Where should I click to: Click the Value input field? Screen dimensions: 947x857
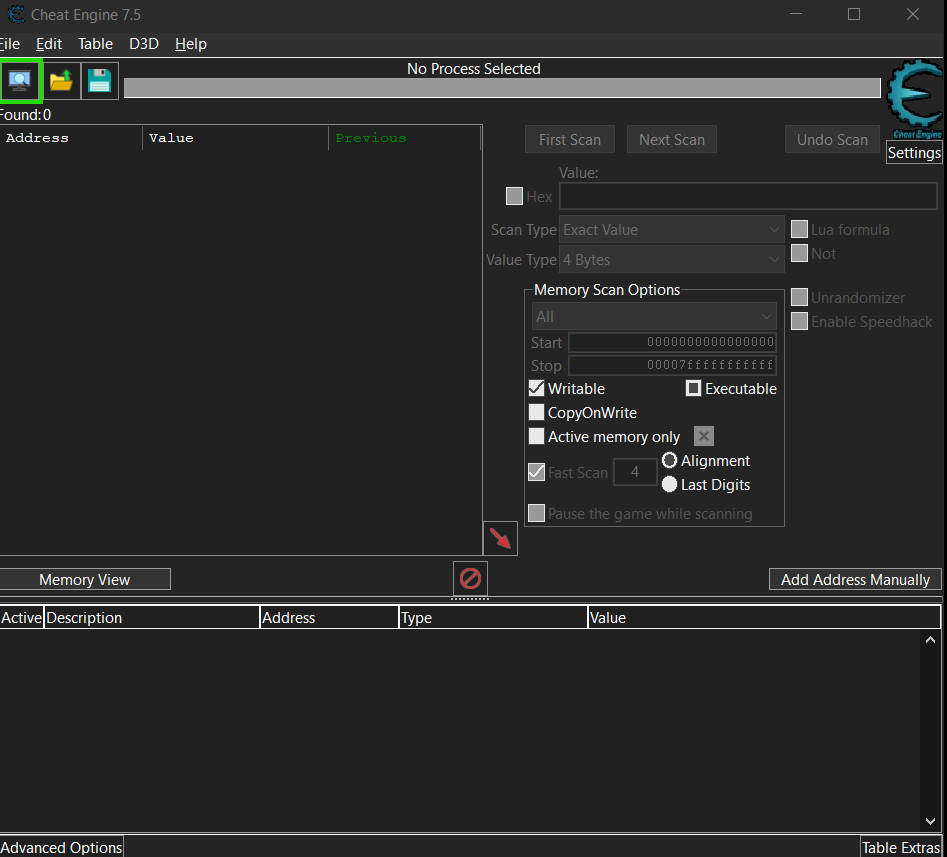[748, 196]
